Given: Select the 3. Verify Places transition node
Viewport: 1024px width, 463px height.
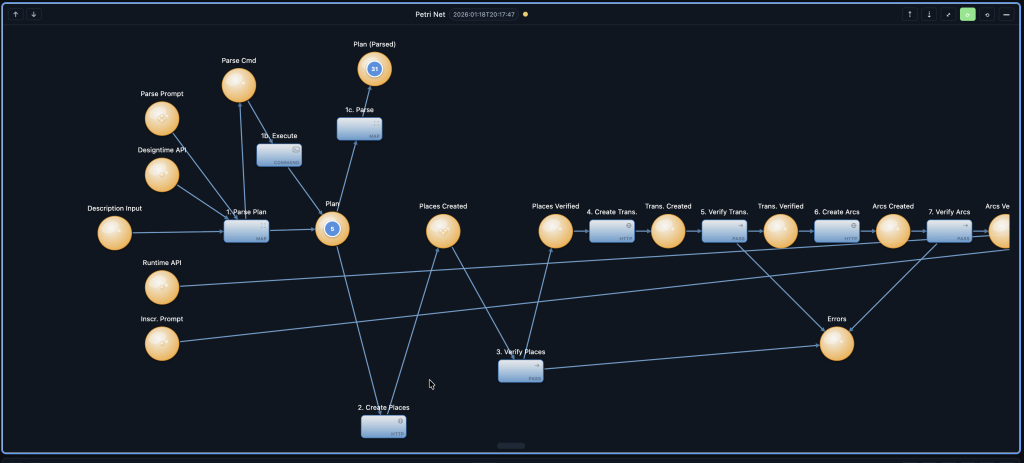Looking at the screenshot, I should tap(521, 371).
